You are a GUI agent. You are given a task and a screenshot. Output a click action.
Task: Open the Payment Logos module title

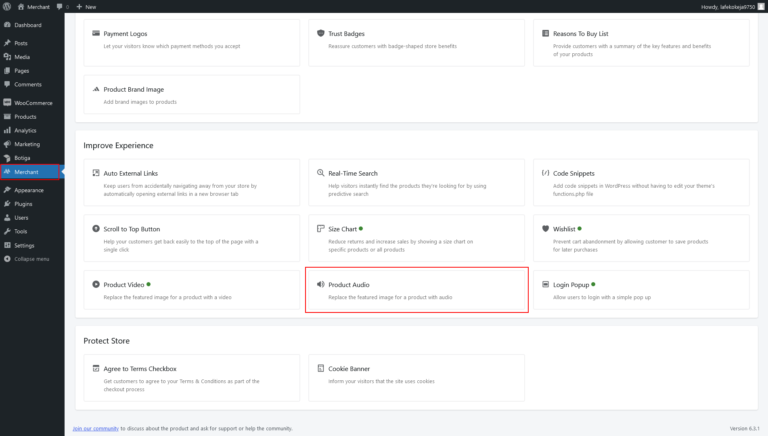pos(125,34)
